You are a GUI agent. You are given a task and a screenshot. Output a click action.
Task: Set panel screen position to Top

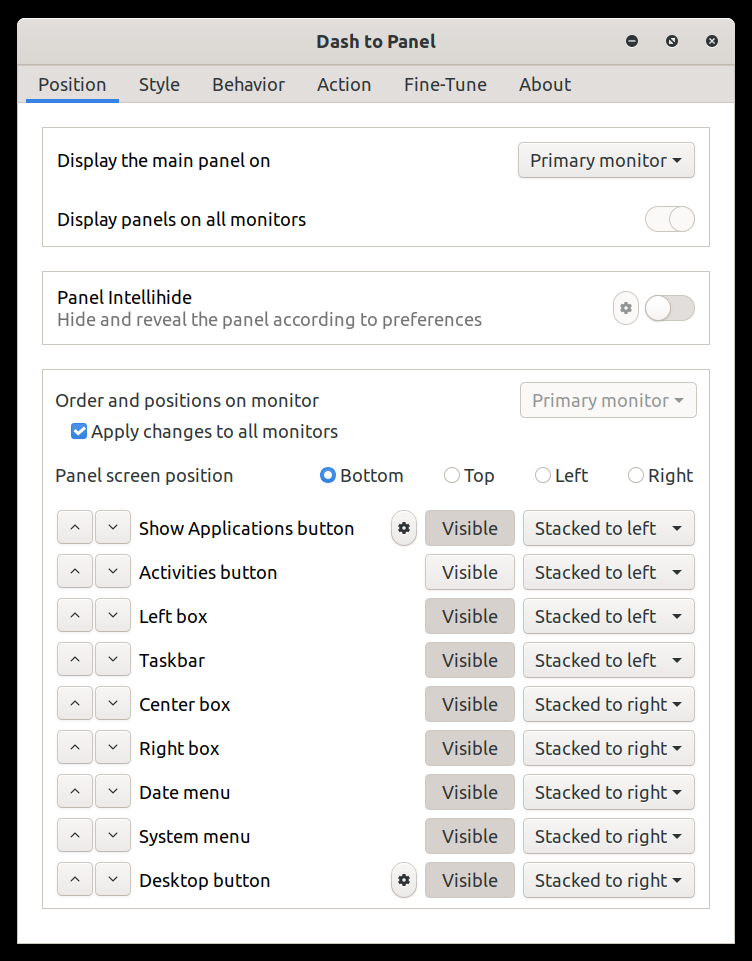click(x=451, y=475)
